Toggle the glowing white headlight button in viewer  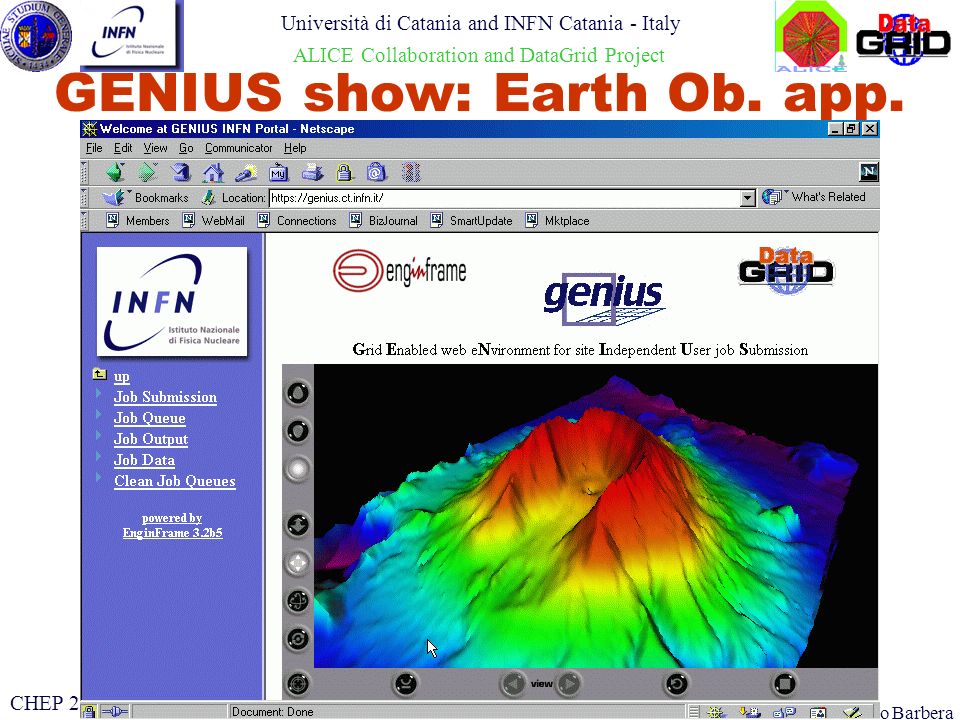(x=298, y=469)
